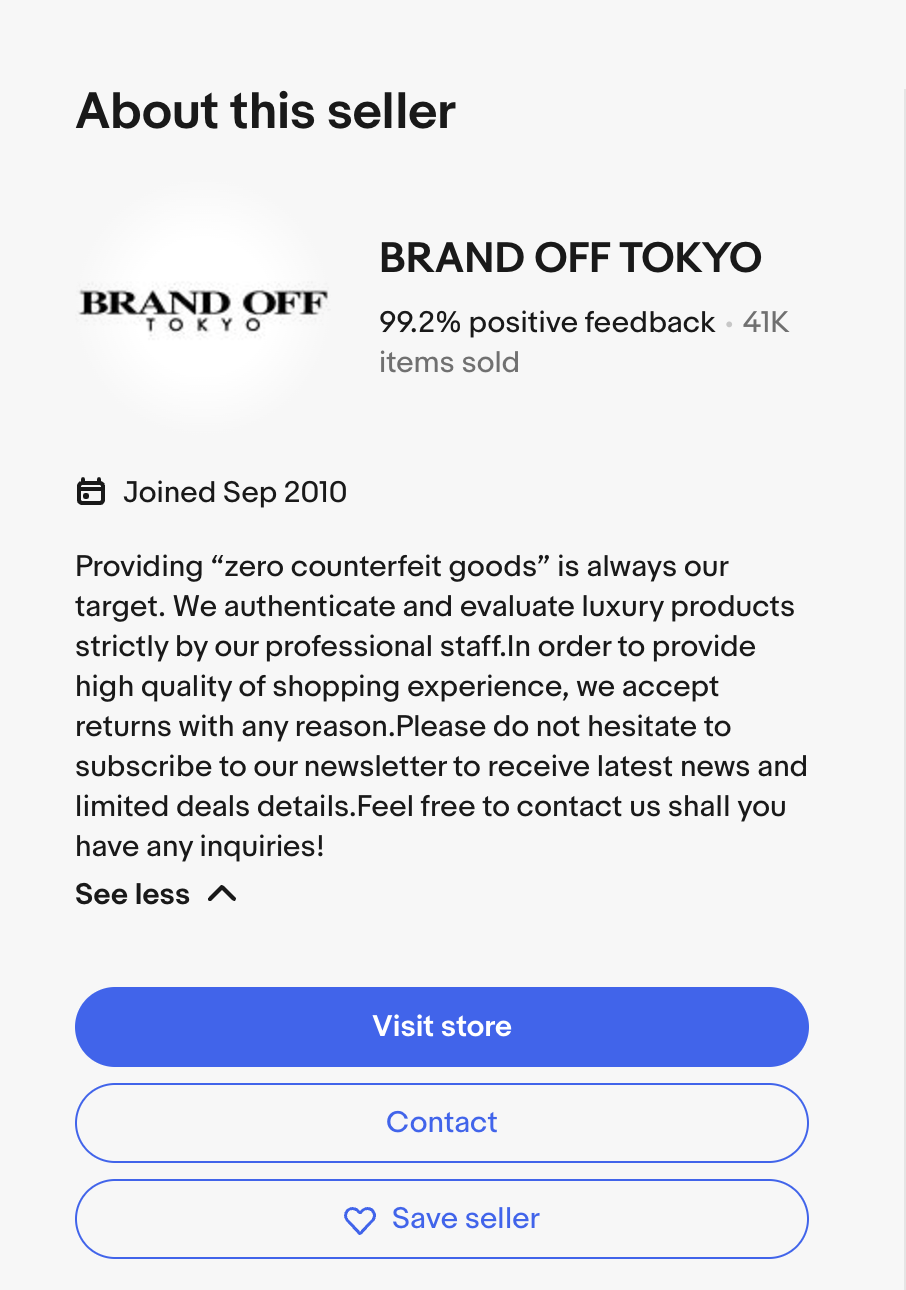Open the BRAND OFF TOKYO seller name link
This screenshot has height=1290, width=906.
point(570,258)
